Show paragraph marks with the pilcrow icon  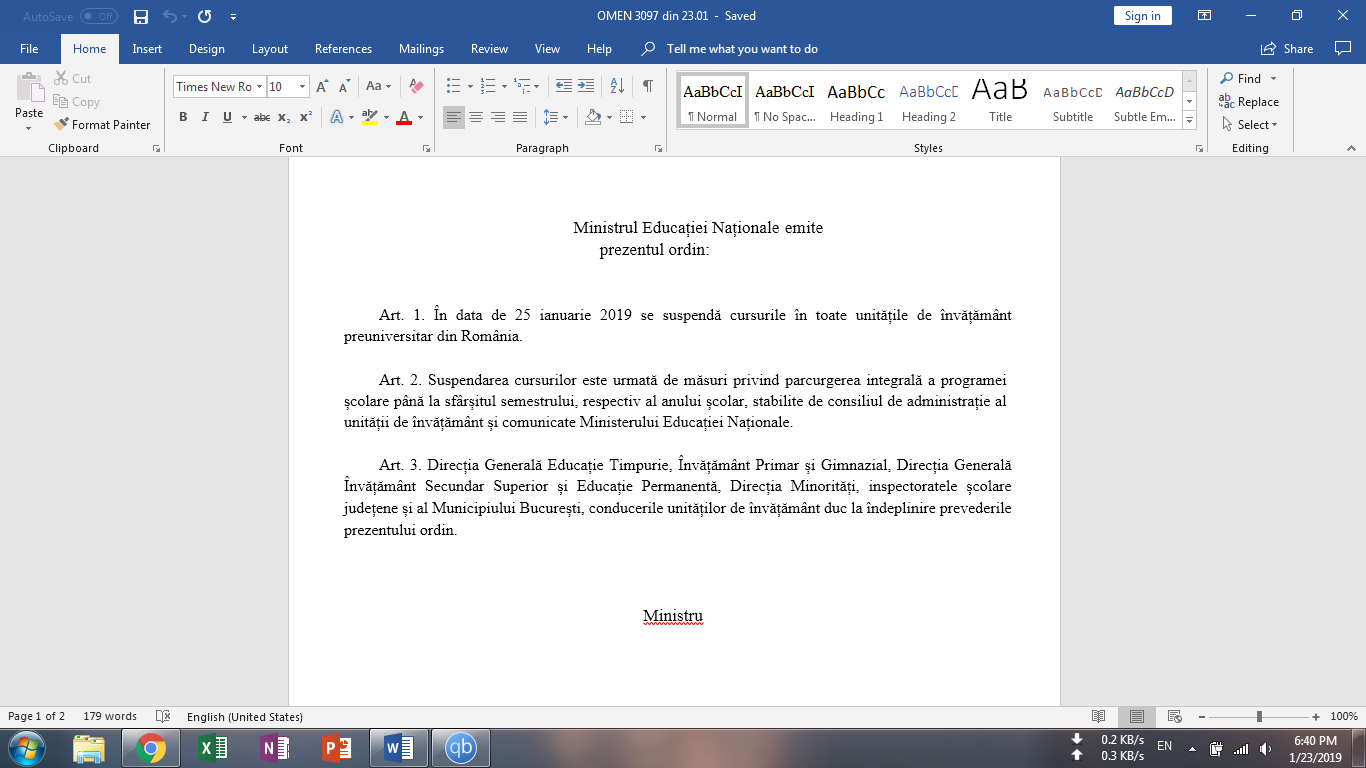point(648,87)
